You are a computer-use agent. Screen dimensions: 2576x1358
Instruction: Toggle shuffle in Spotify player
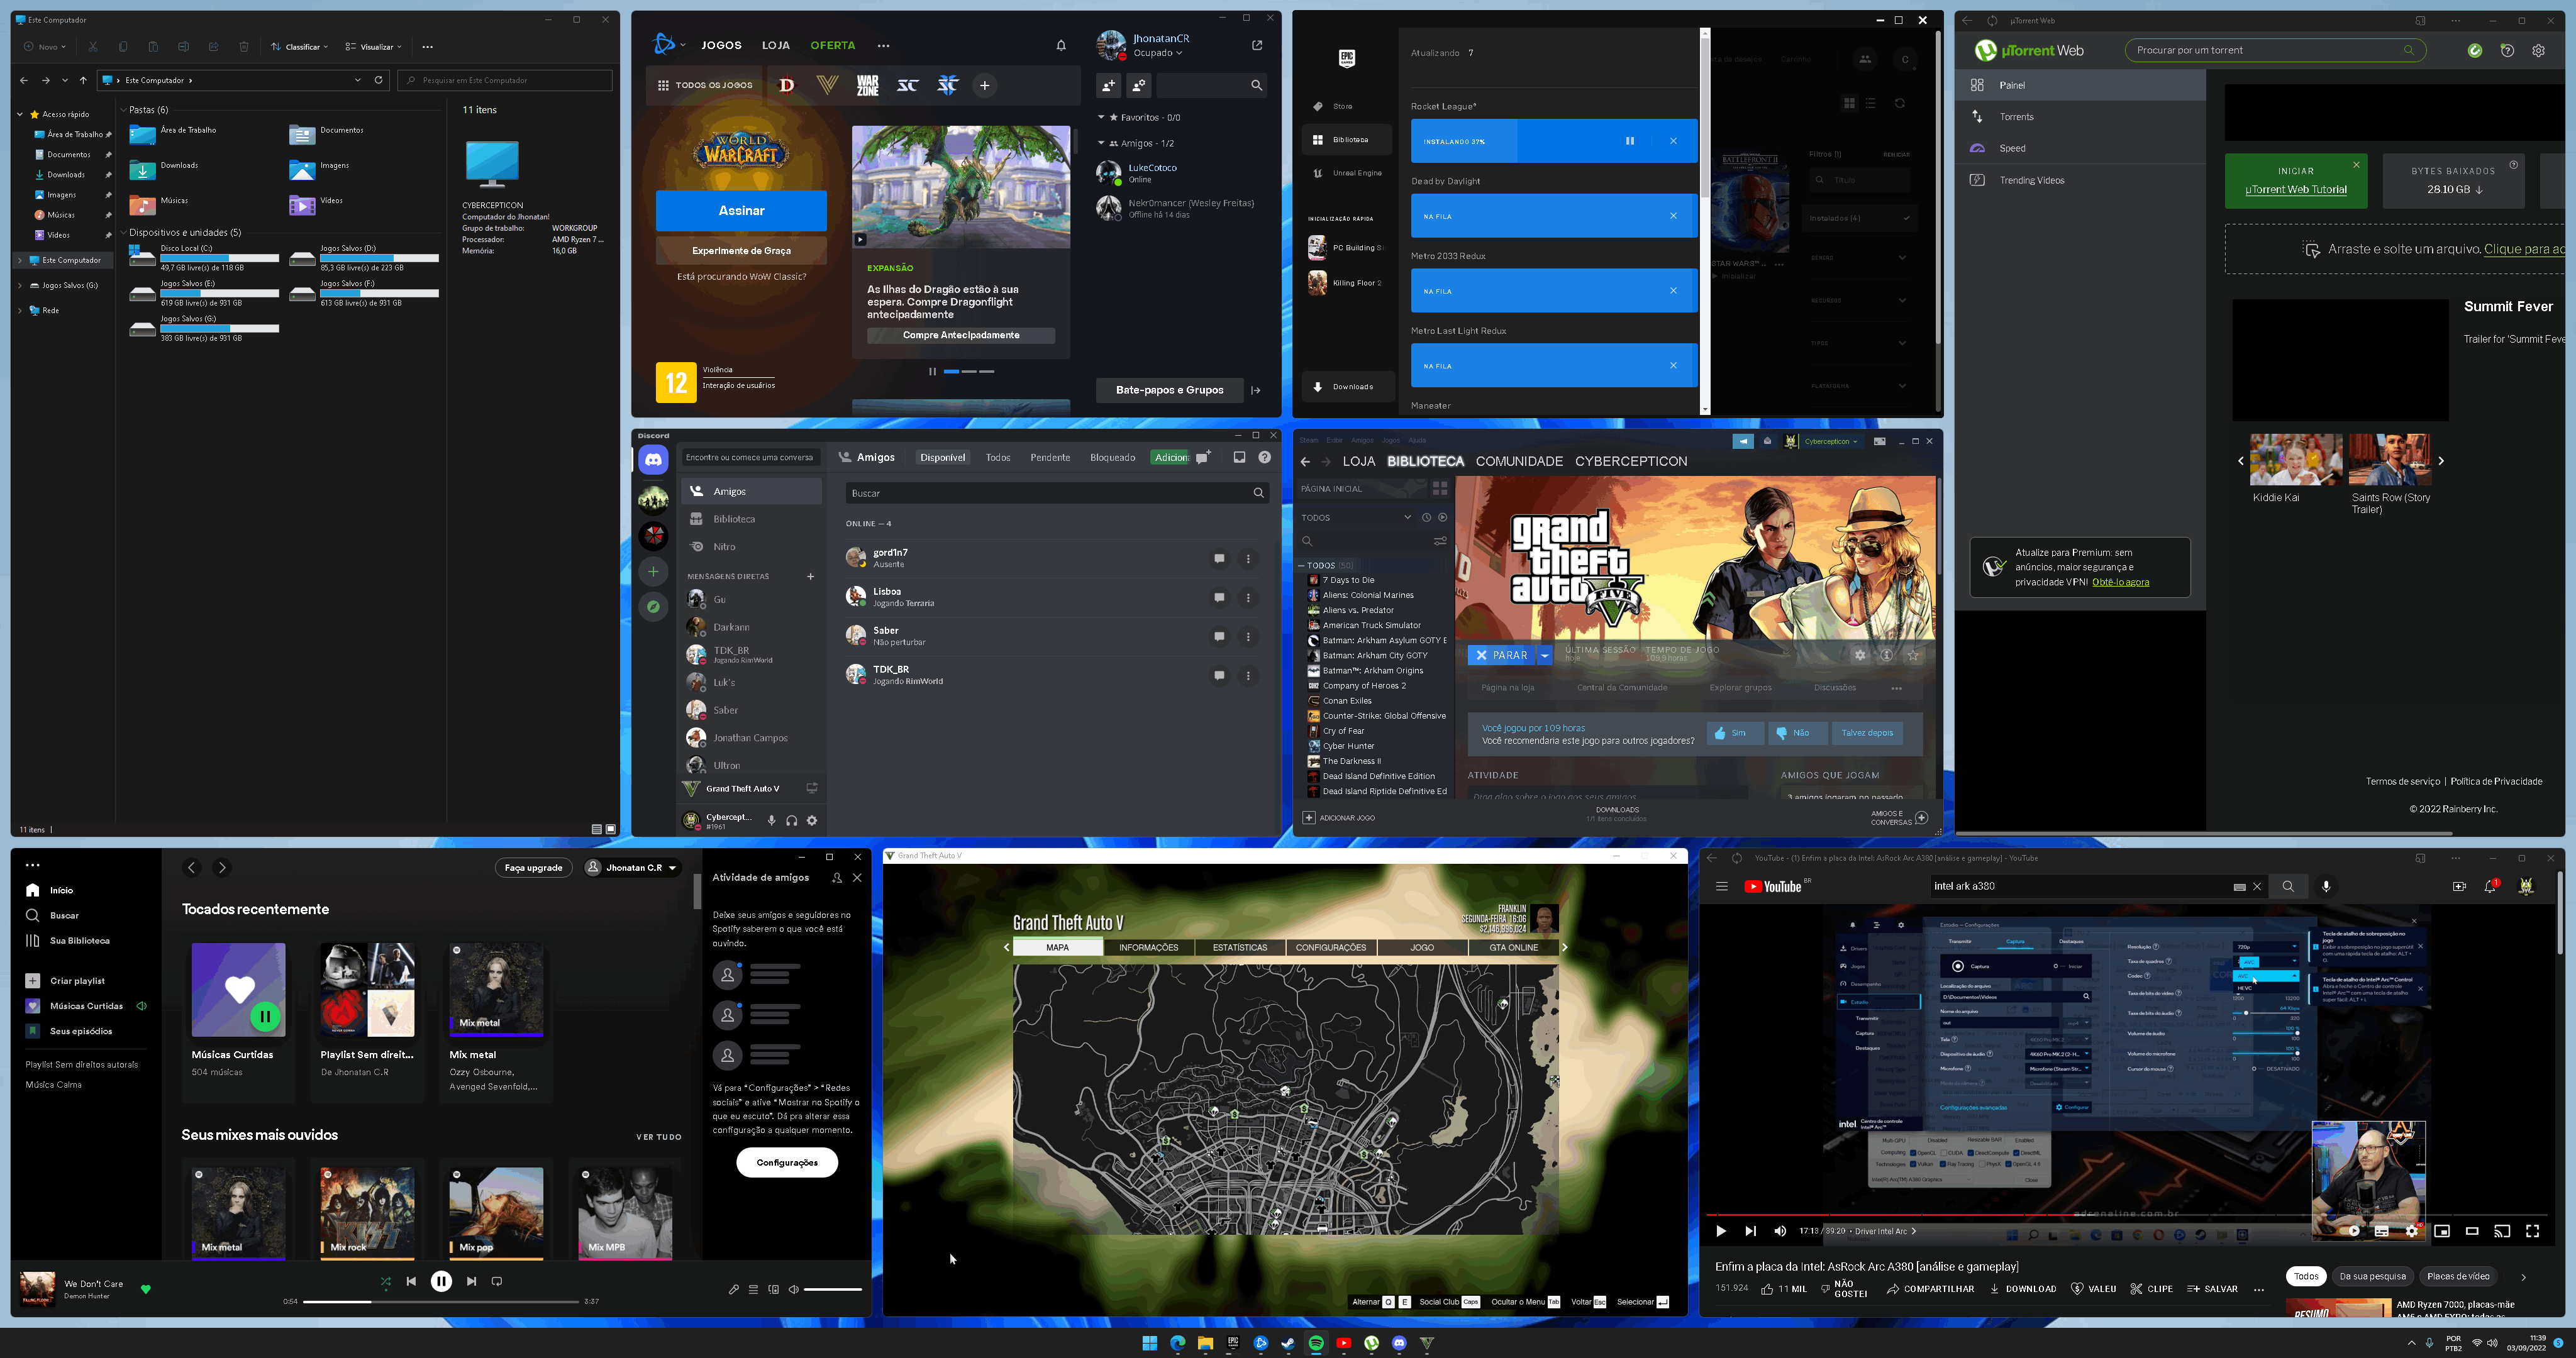385,1281
